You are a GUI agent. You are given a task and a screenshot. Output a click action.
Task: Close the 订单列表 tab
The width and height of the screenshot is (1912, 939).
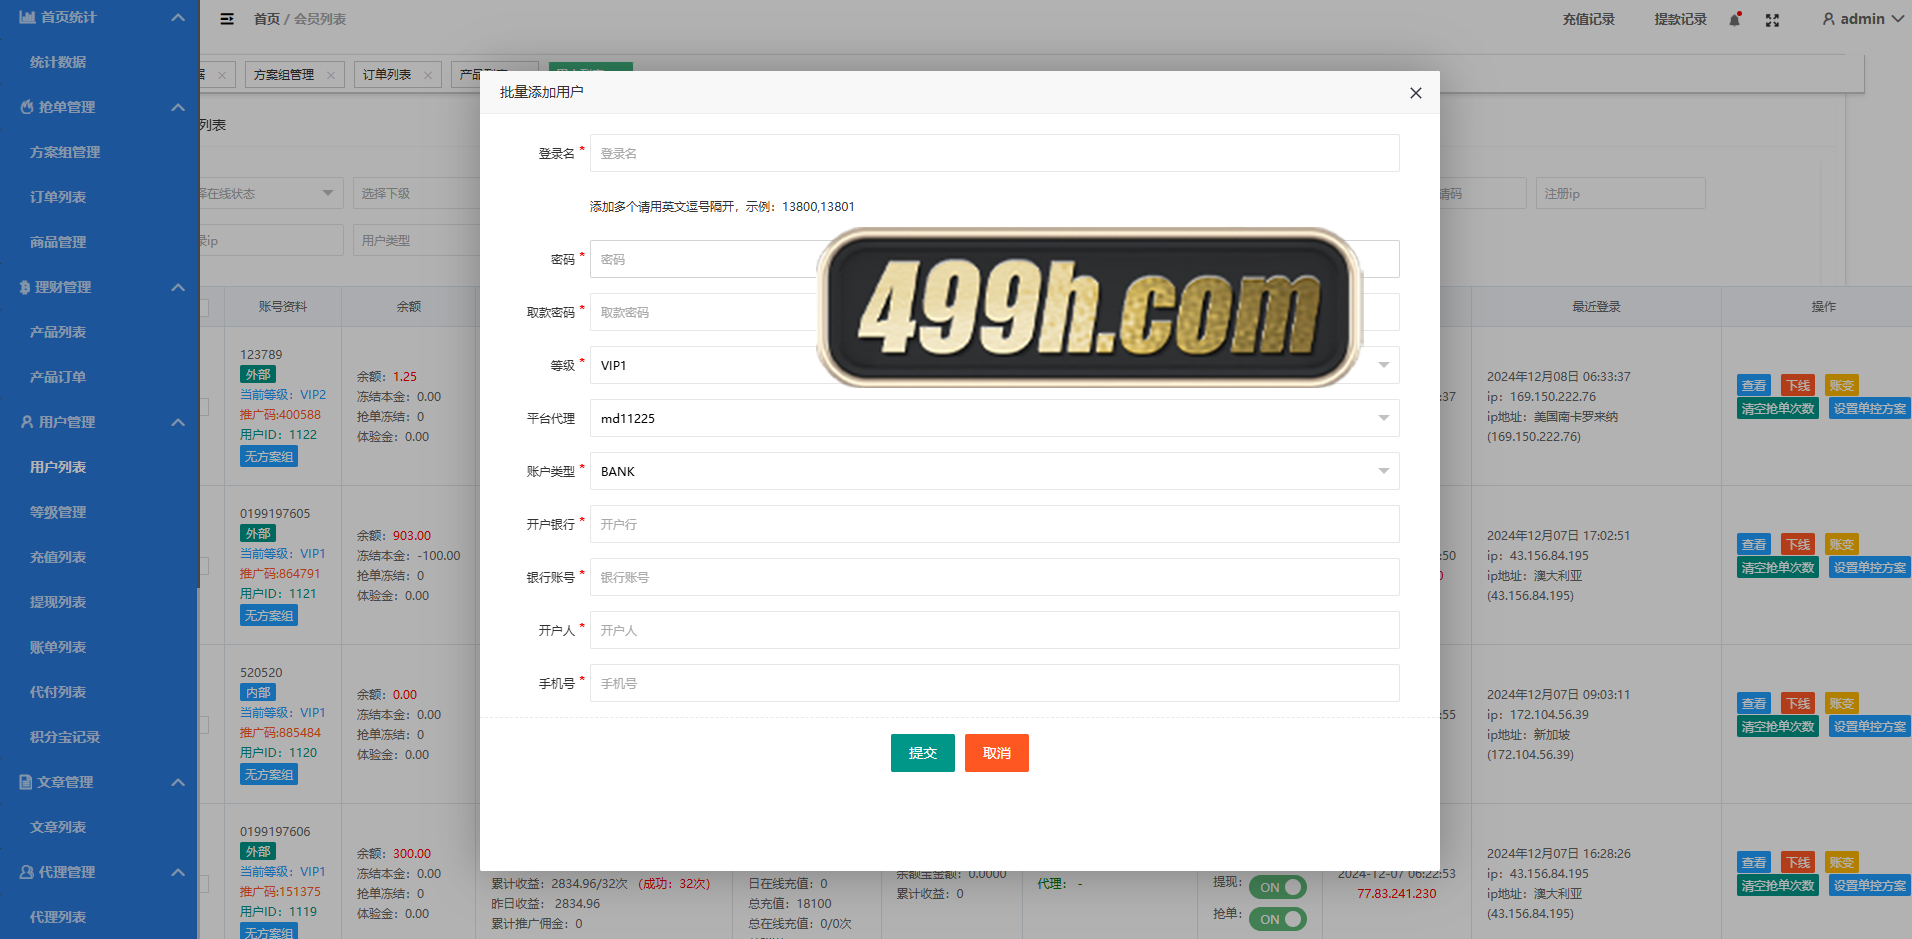tap(428, 75)
